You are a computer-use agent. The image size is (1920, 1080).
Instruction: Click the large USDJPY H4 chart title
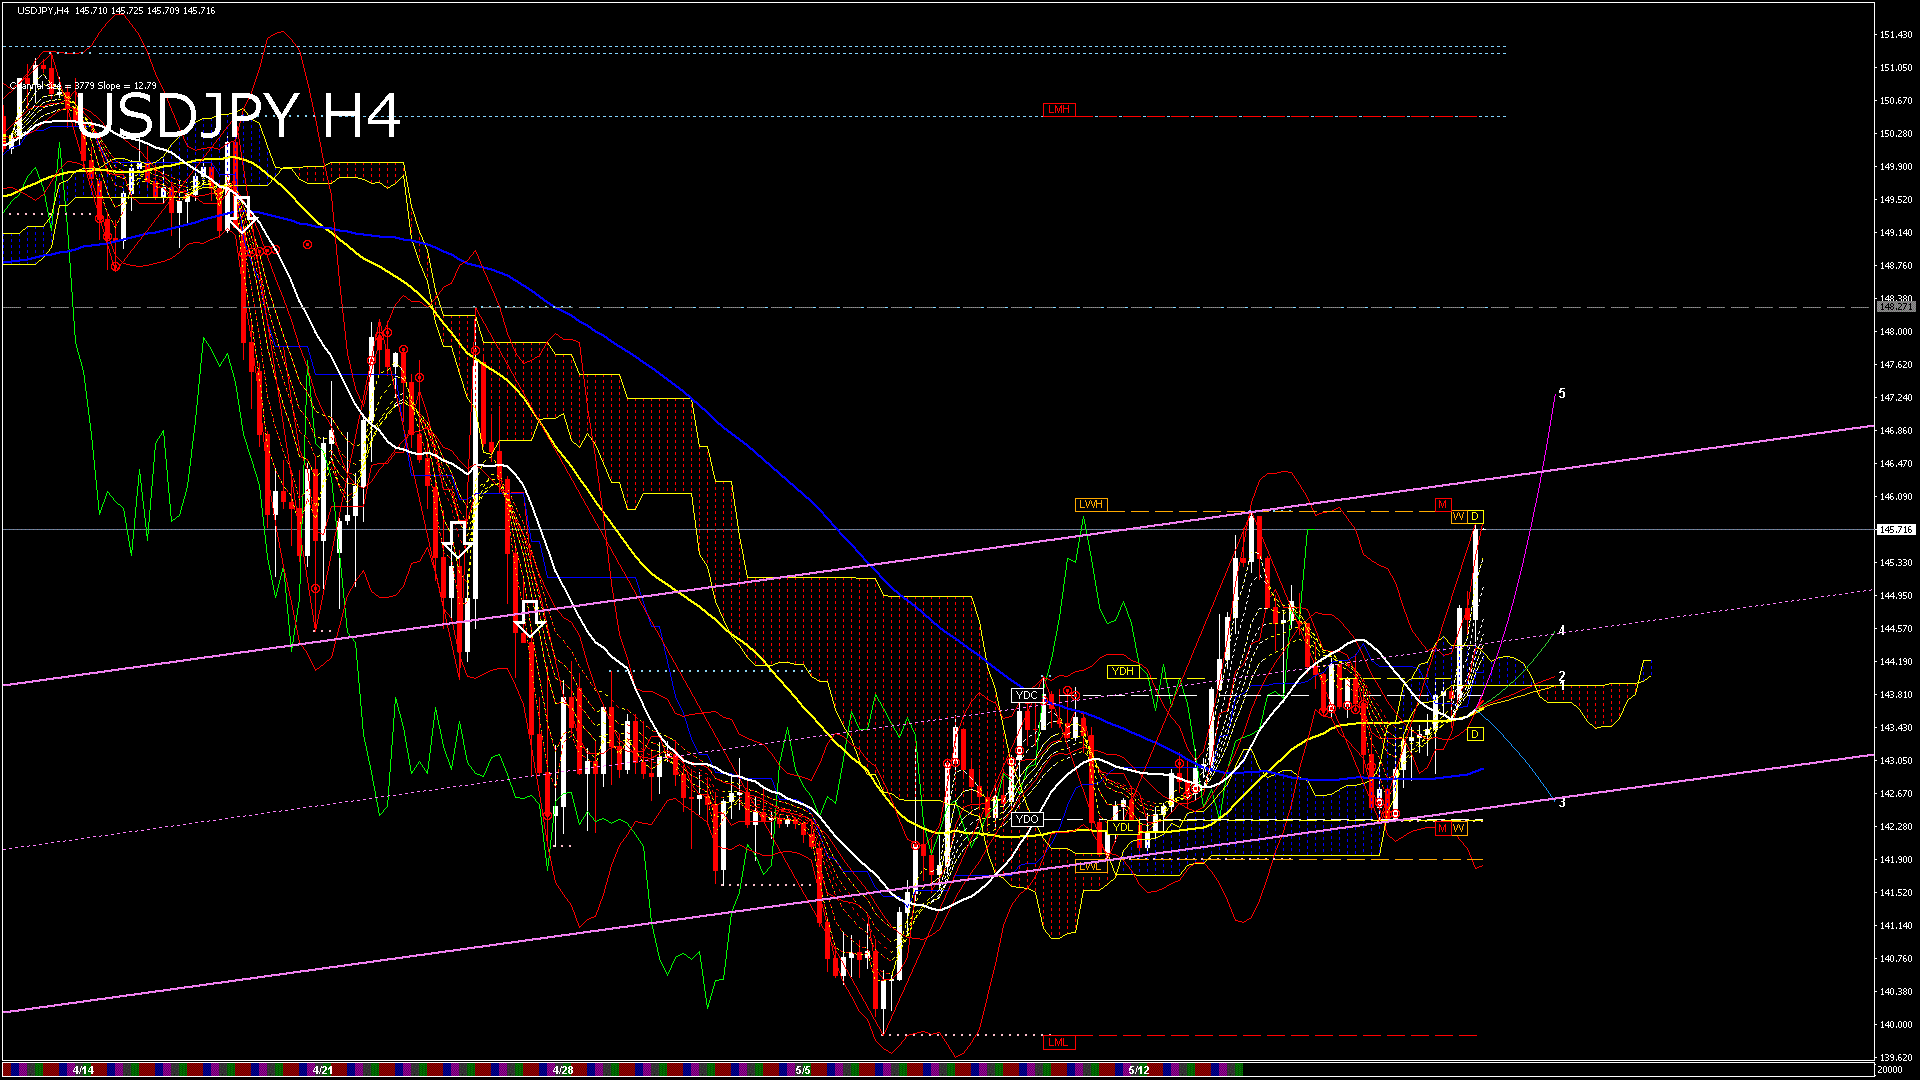(x=238, y=116)
